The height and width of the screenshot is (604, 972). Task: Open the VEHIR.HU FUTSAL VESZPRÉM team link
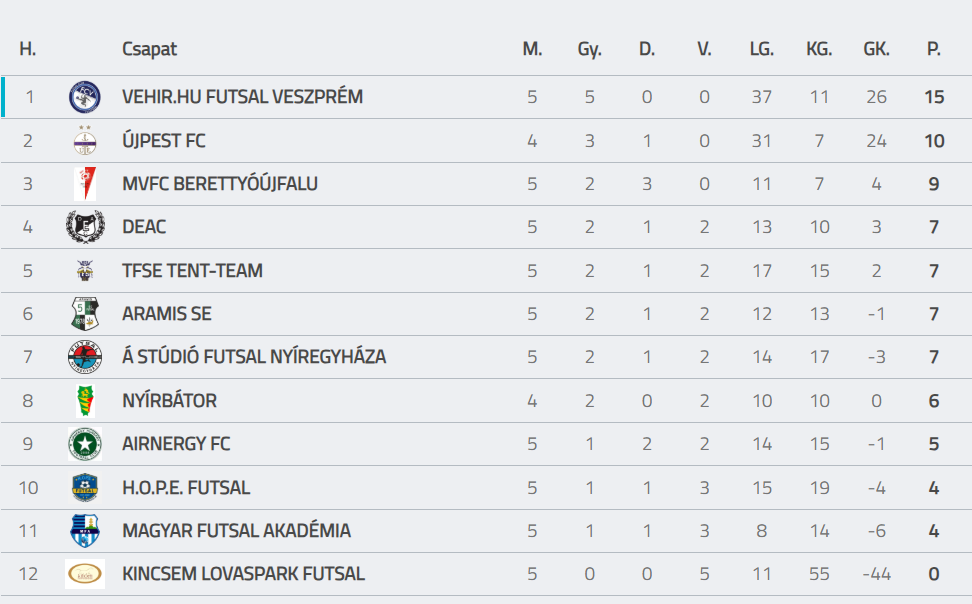click(x=242, y=97)
